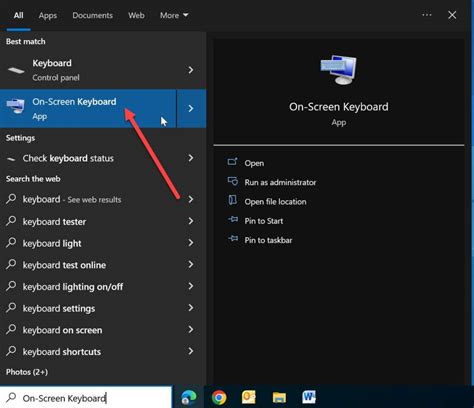Screen dimensions: 474x408
Task: Click the Pin to taskbar pin icon
Action: coord(233,239)
